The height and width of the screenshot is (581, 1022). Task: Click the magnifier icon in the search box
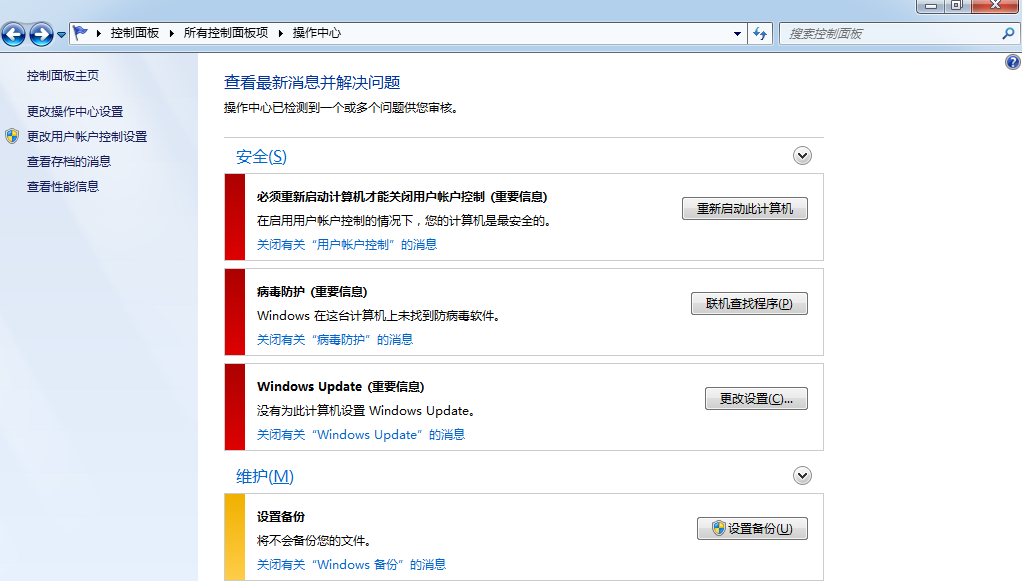coord(1007,33)
